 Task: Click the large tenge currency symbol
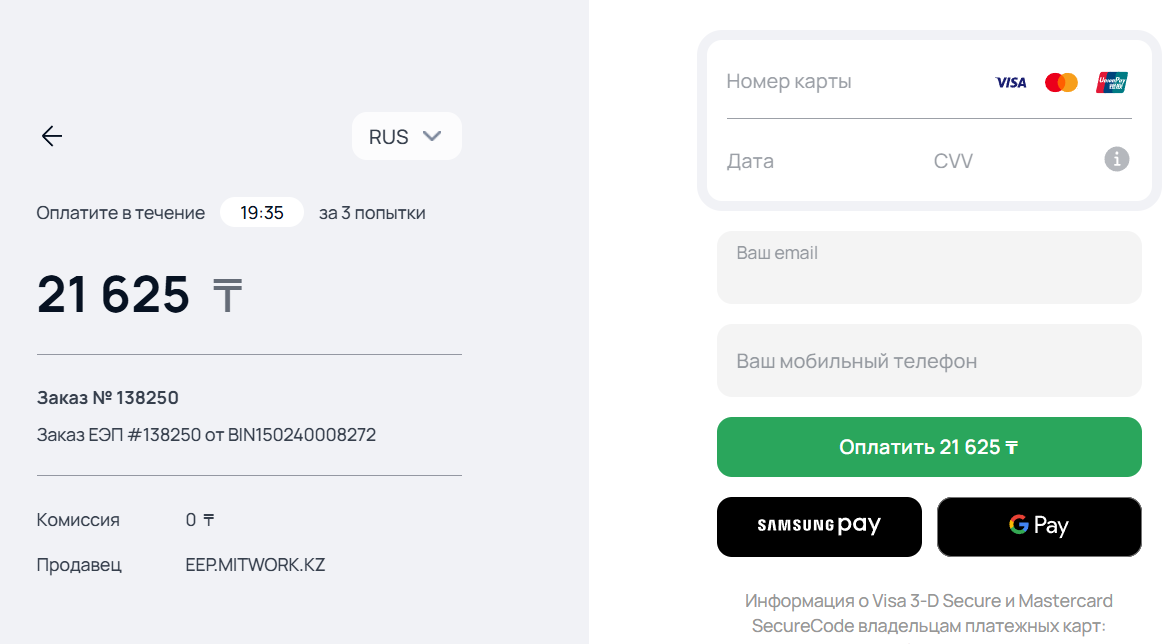(227, 297)
